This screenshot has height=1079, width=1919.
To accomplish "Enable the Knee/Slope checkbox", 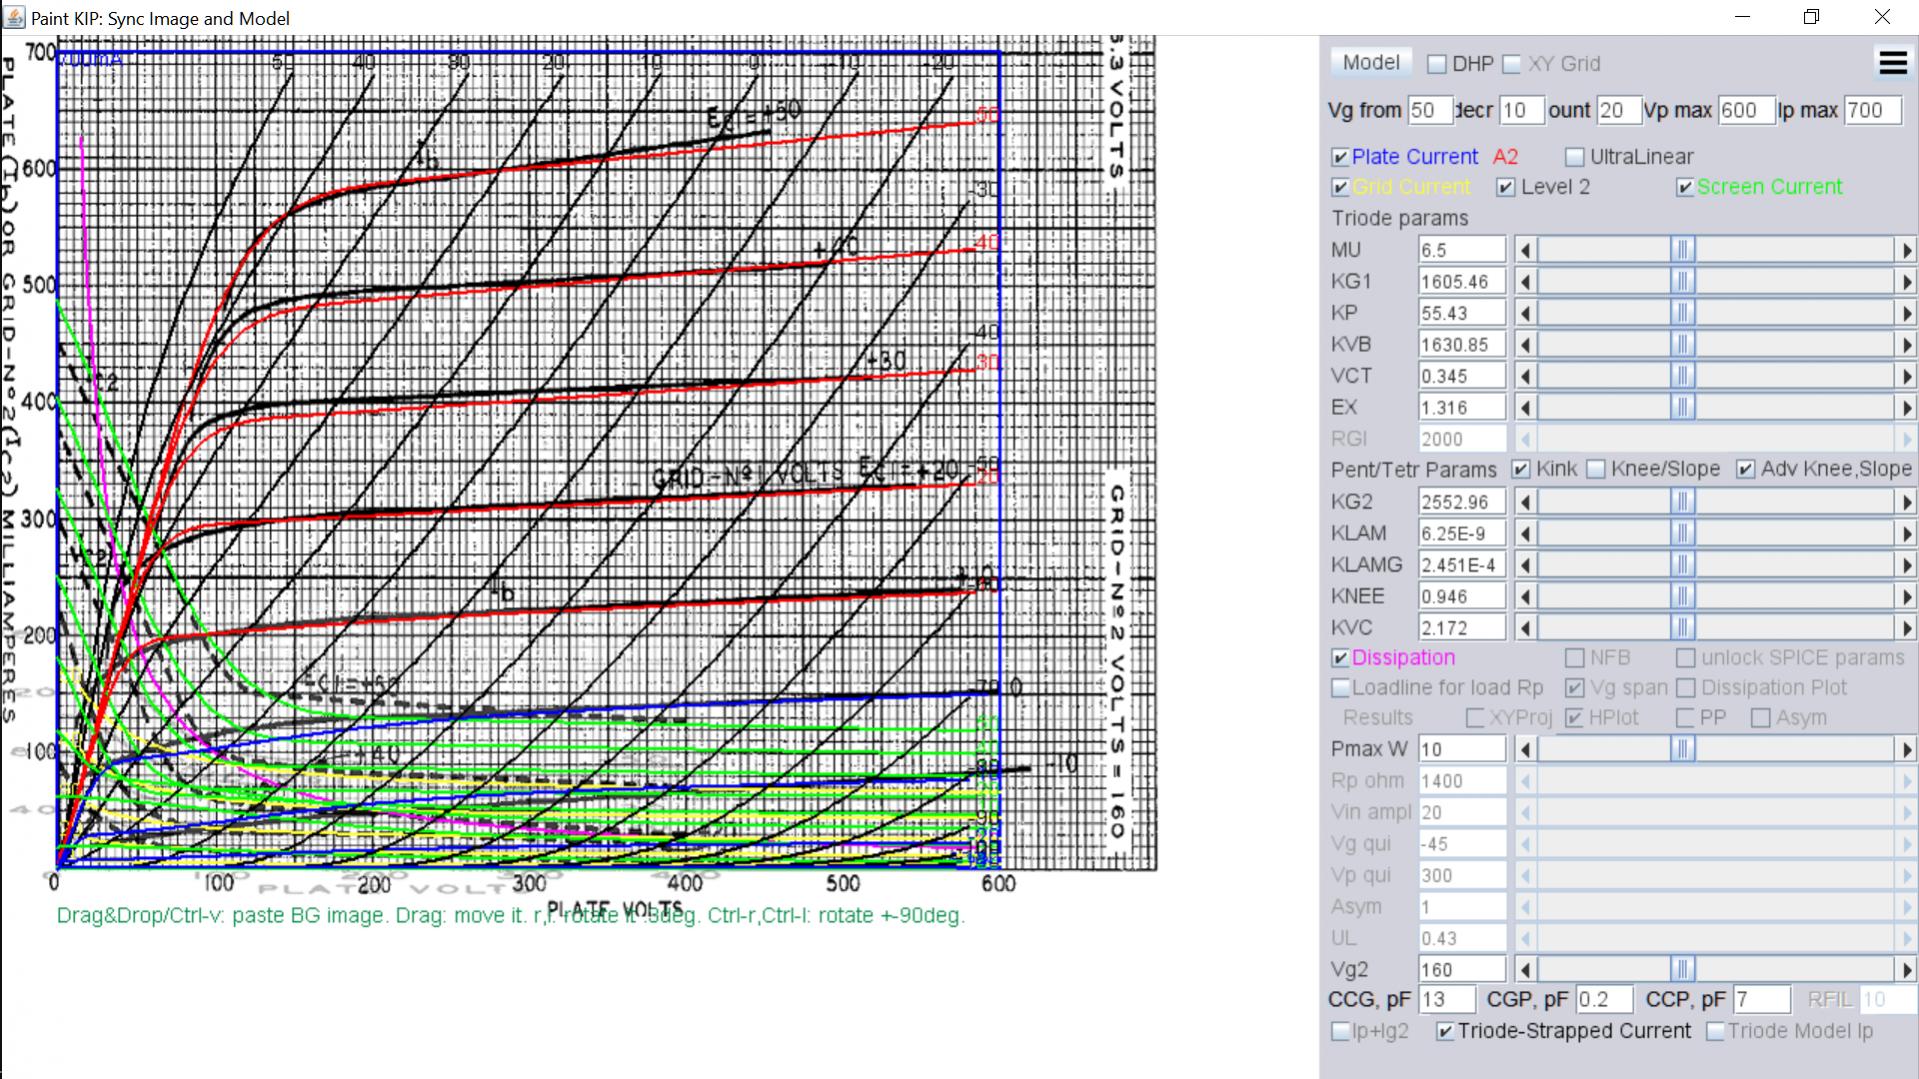I will coord(1596,469).
